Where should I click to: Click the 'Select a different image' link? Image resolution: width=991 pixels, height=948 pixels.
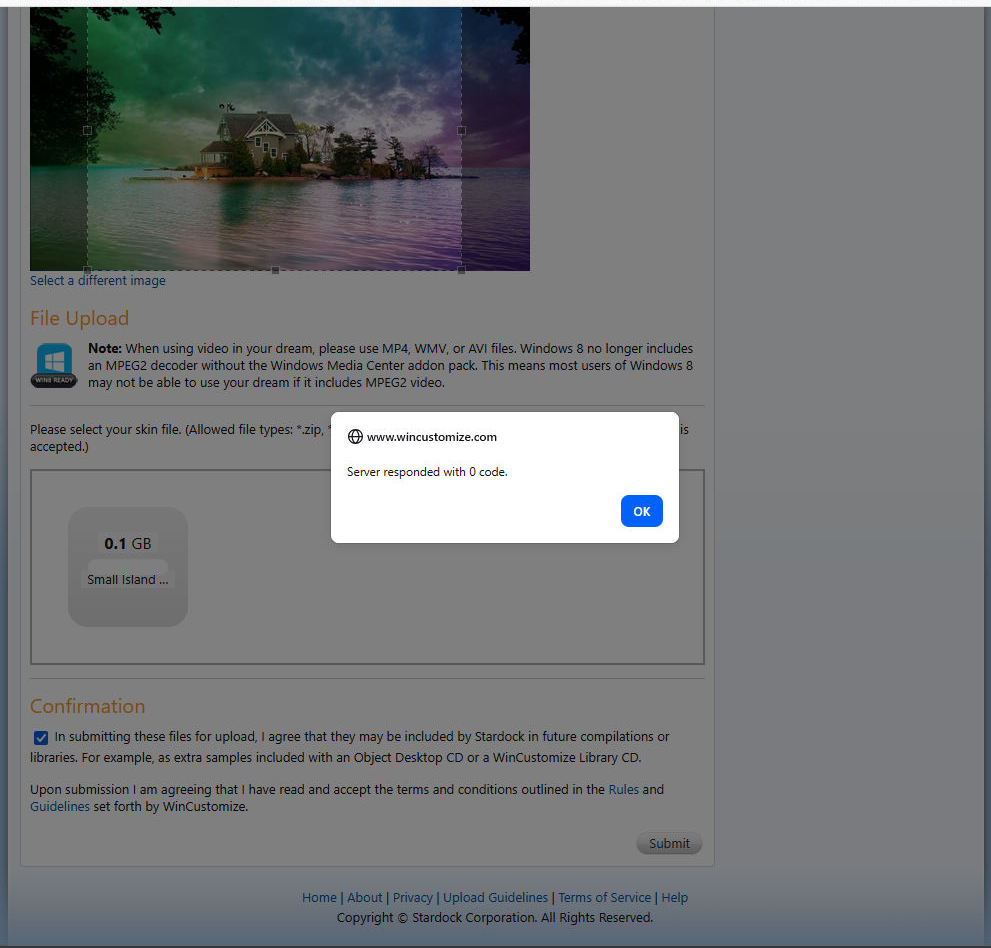coord(98,281)
